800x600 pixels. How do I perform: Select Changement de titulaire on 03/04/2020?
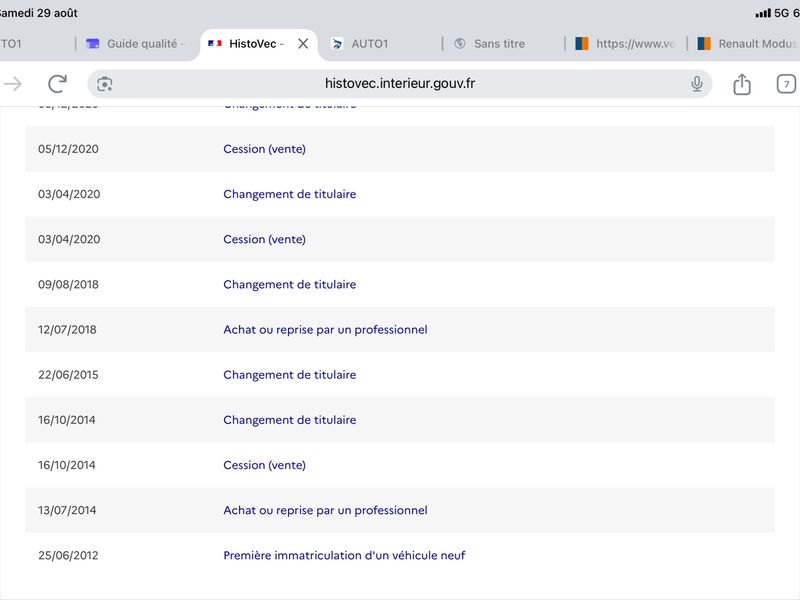pyautogui.click(x=289, y=194)
